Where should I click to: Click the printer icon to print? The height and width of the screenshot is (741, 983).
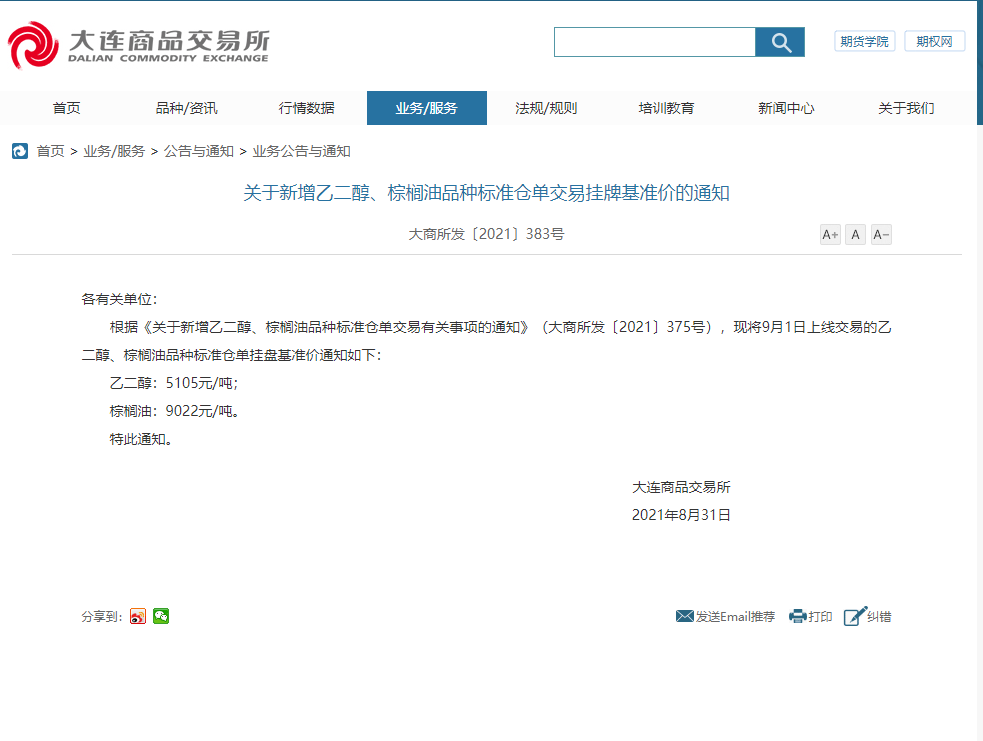[798, 616]
